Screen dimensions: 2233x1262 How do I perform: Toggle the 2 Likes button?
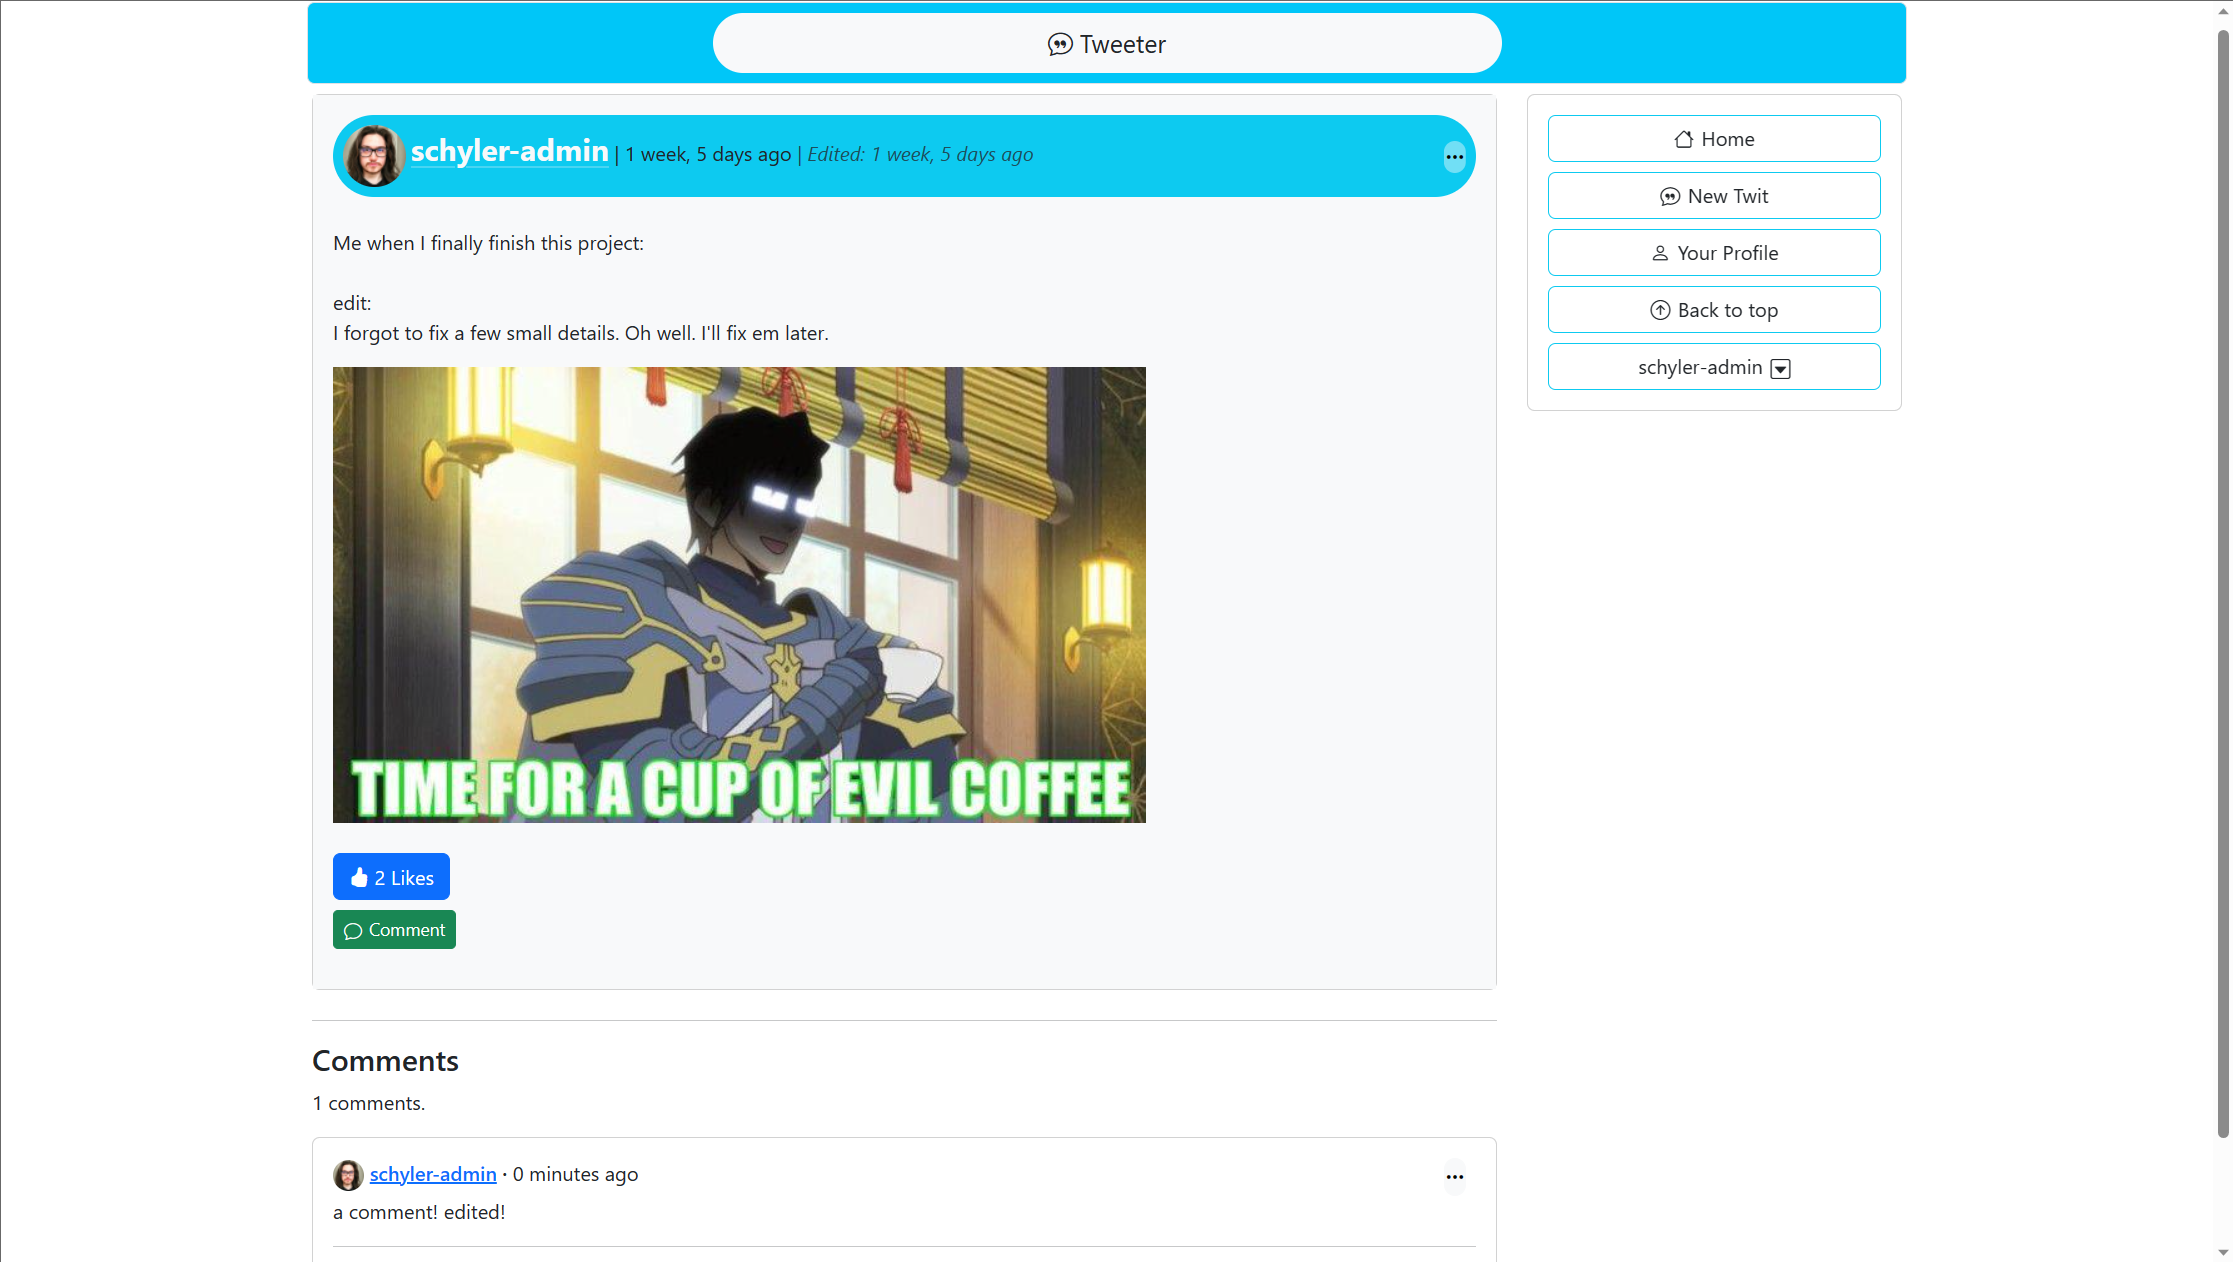(391, 877)
